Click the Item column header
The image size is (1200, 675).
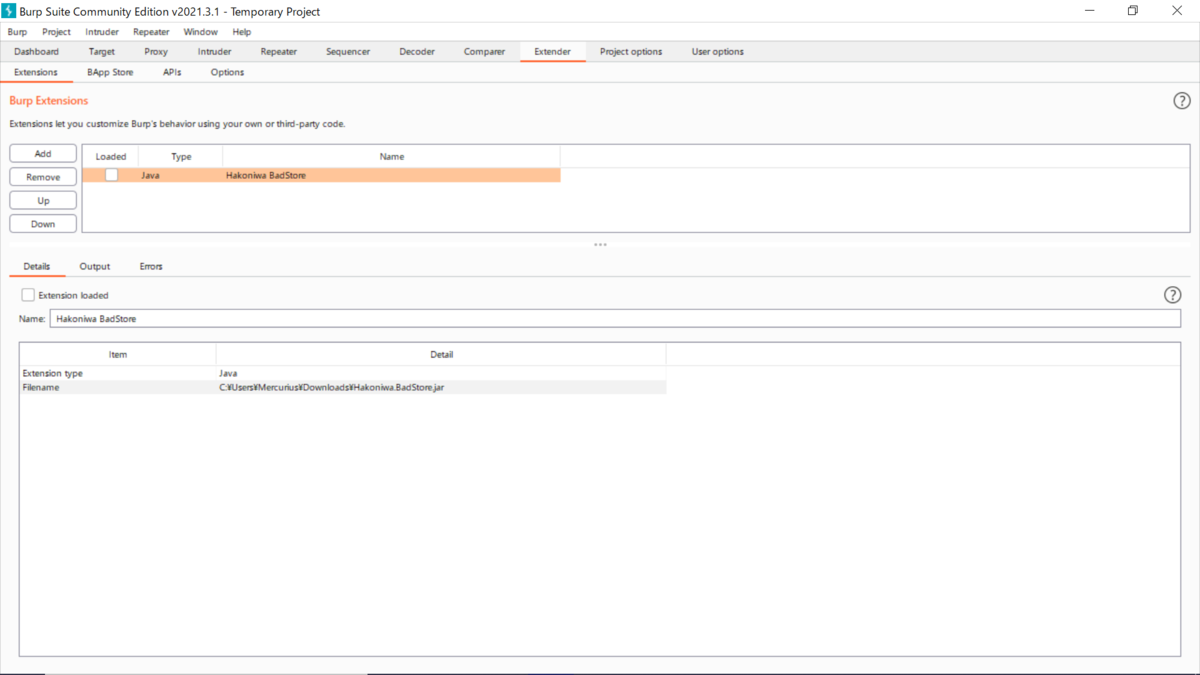point(118,355)
